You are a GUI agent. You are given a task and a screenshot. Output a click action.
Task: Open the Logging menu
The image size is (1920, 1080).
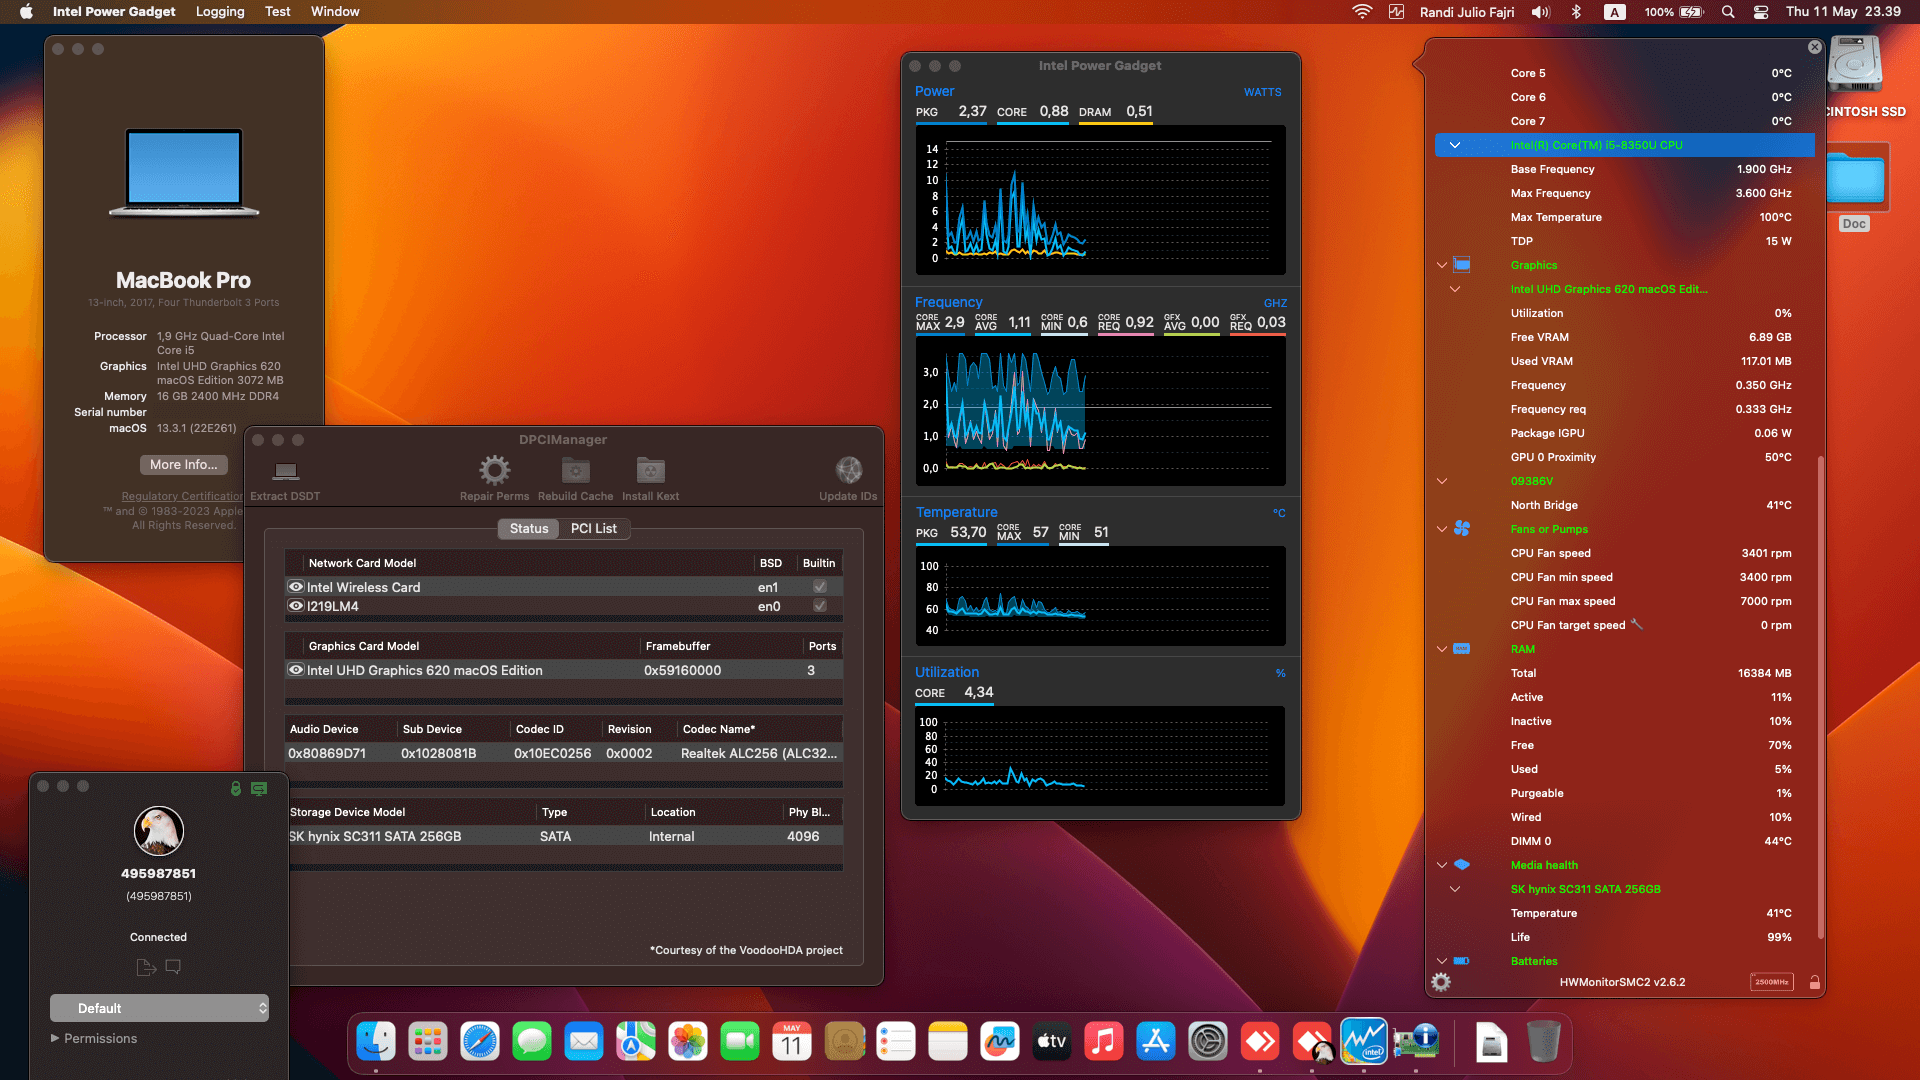click(x=220, y=12)
